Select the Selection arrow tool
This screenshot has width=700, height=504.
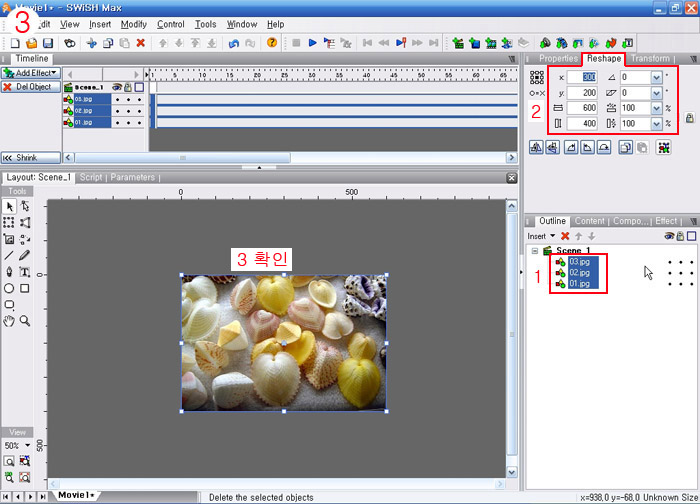(x=9, y=206)
